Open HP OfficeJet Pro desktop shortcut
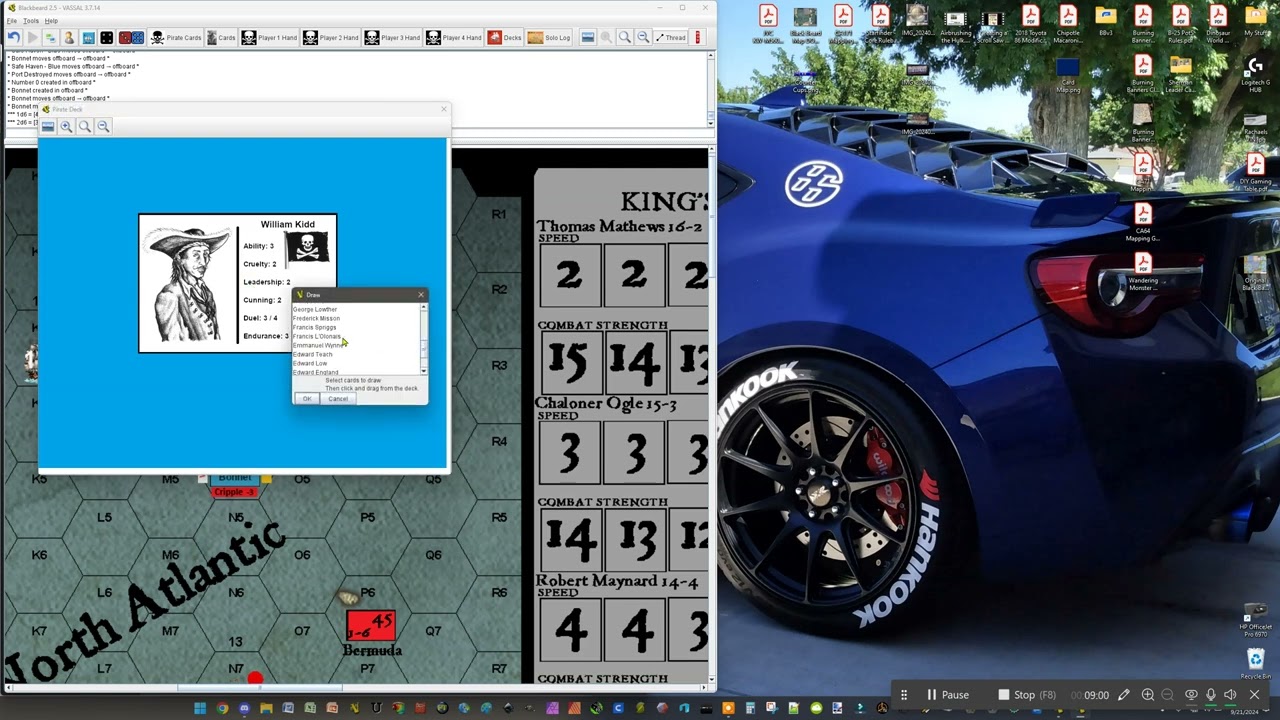This screenshot has height=720, width=1280. (x=1255, y=619)
